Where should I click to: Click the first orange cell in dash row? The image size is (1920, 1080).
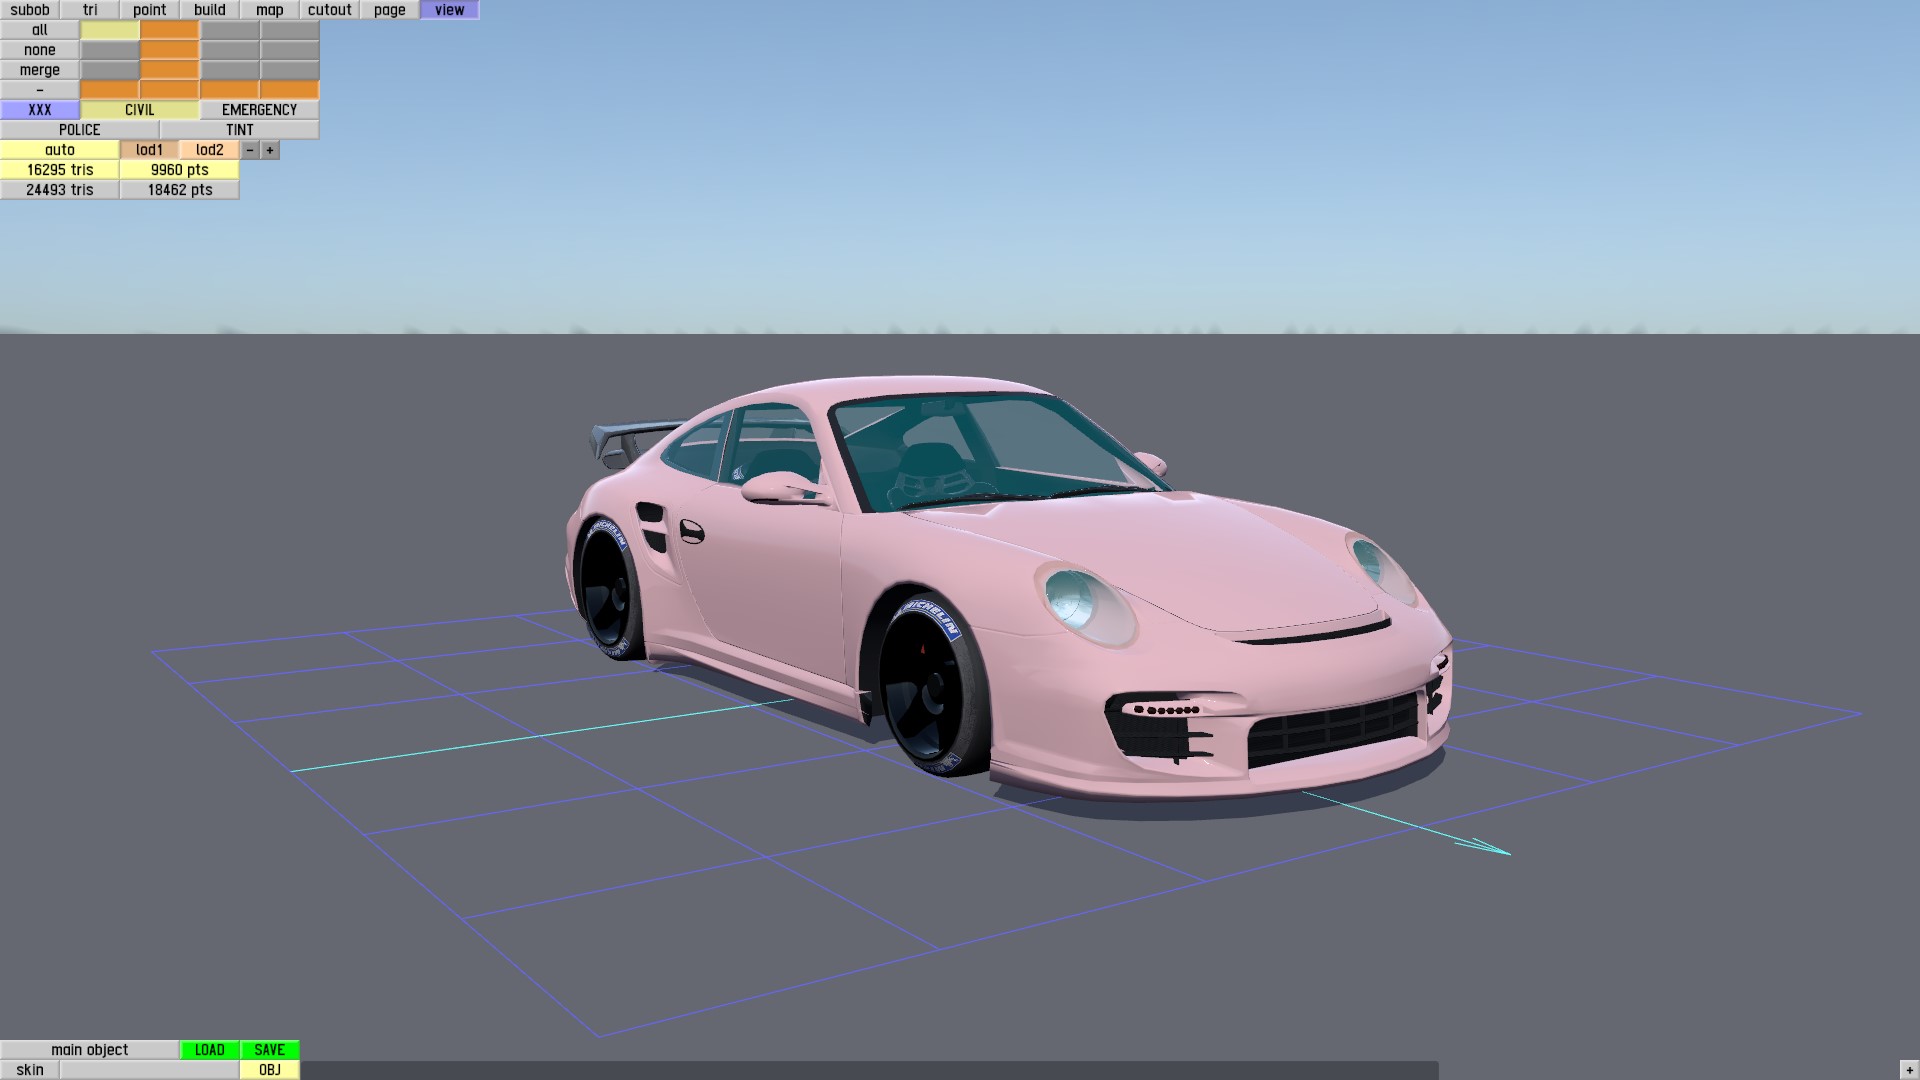[110, 90]
